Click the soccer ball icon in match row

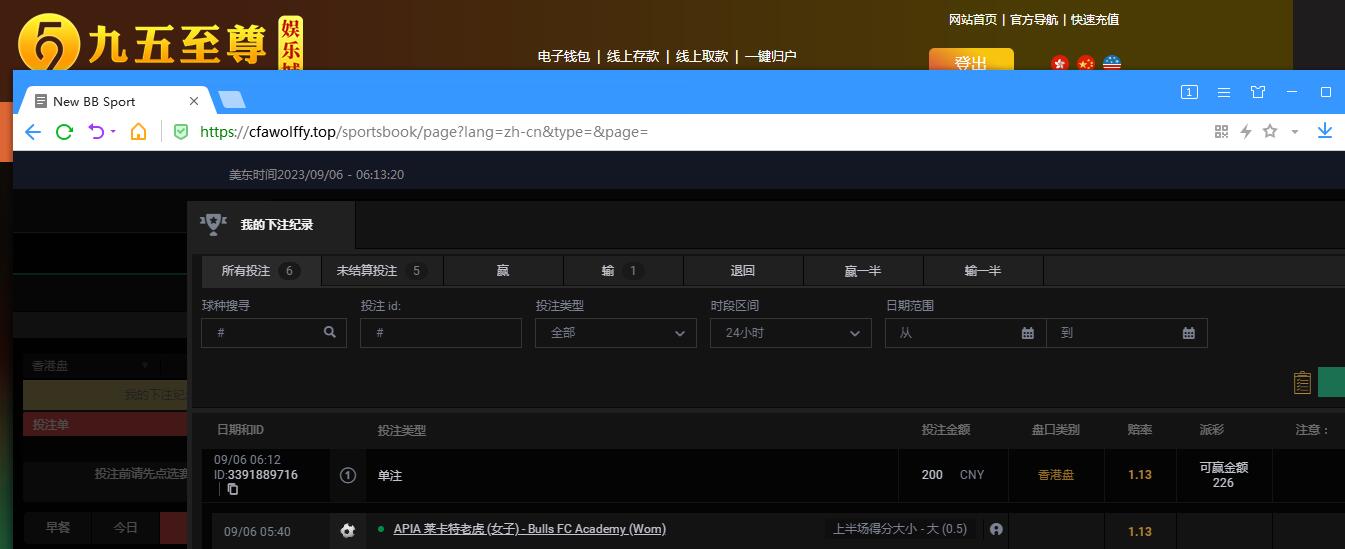coord(348,531)
